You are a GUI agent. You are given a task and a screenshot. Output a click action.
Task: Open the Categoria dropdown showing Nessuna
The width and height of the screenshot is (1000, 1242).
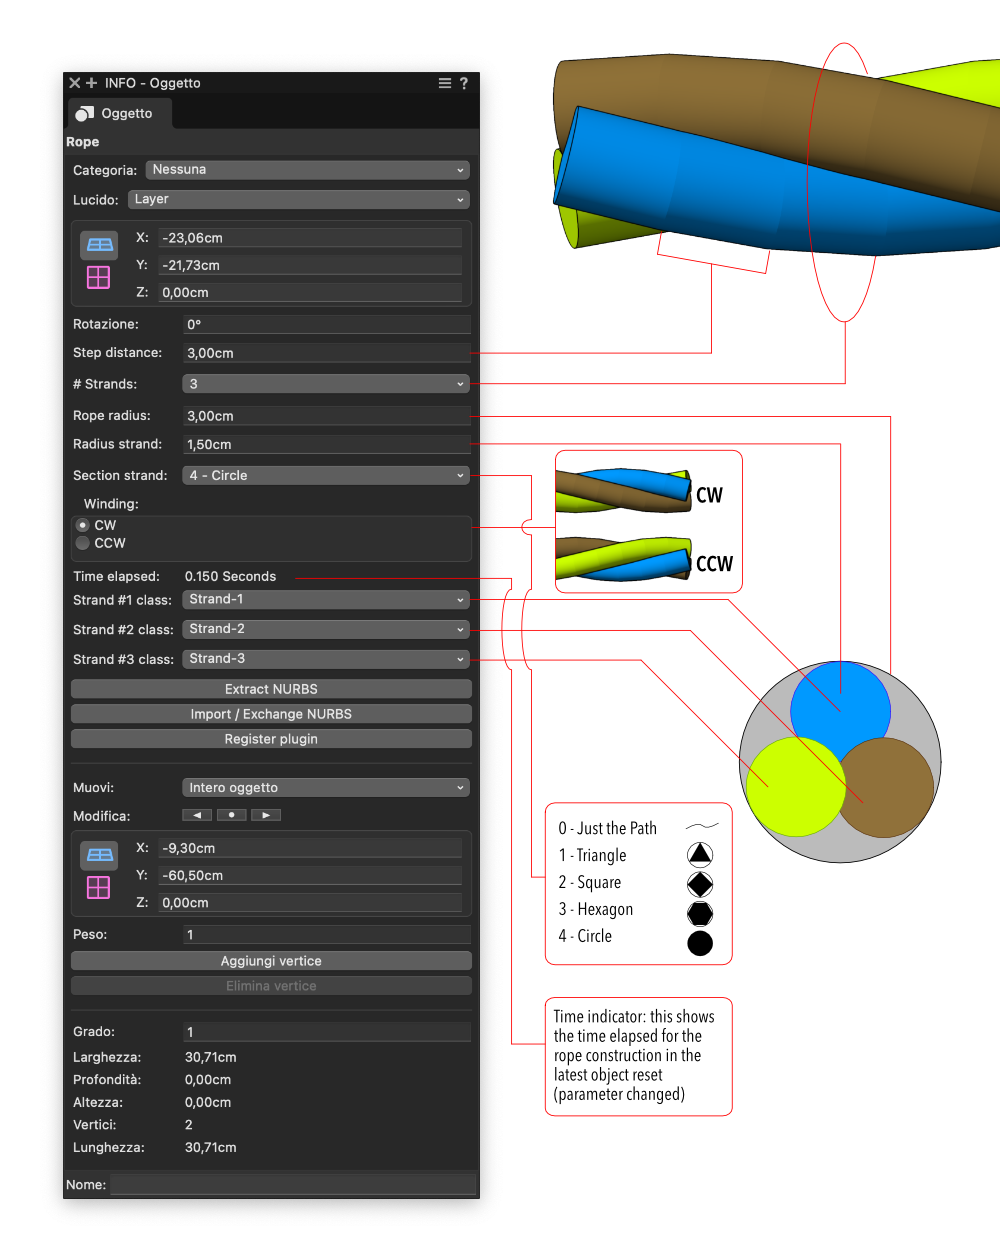[x=307, y=170]
